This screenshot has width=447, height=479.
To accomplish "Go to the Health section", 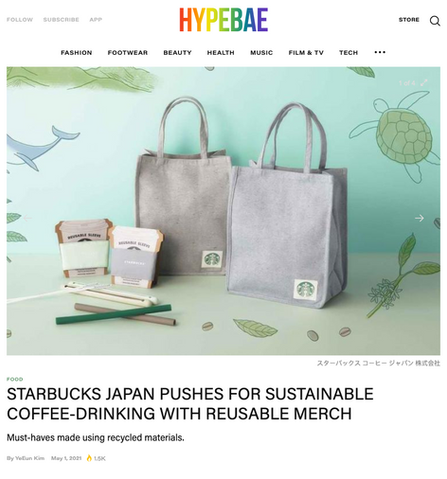I will pyautogui.click(x=221, y=53).
